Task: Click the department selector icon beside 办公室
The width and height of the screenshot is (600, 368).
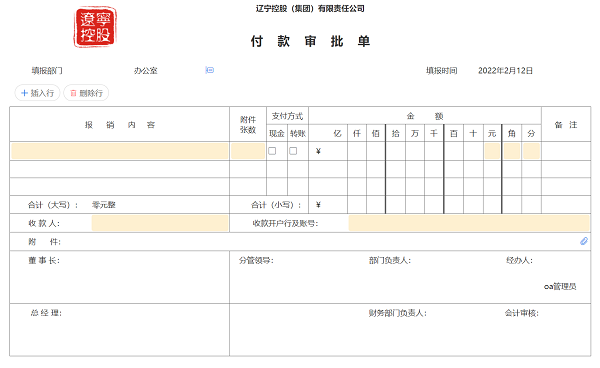Action: pyautogui.click(x=210, y=70)
